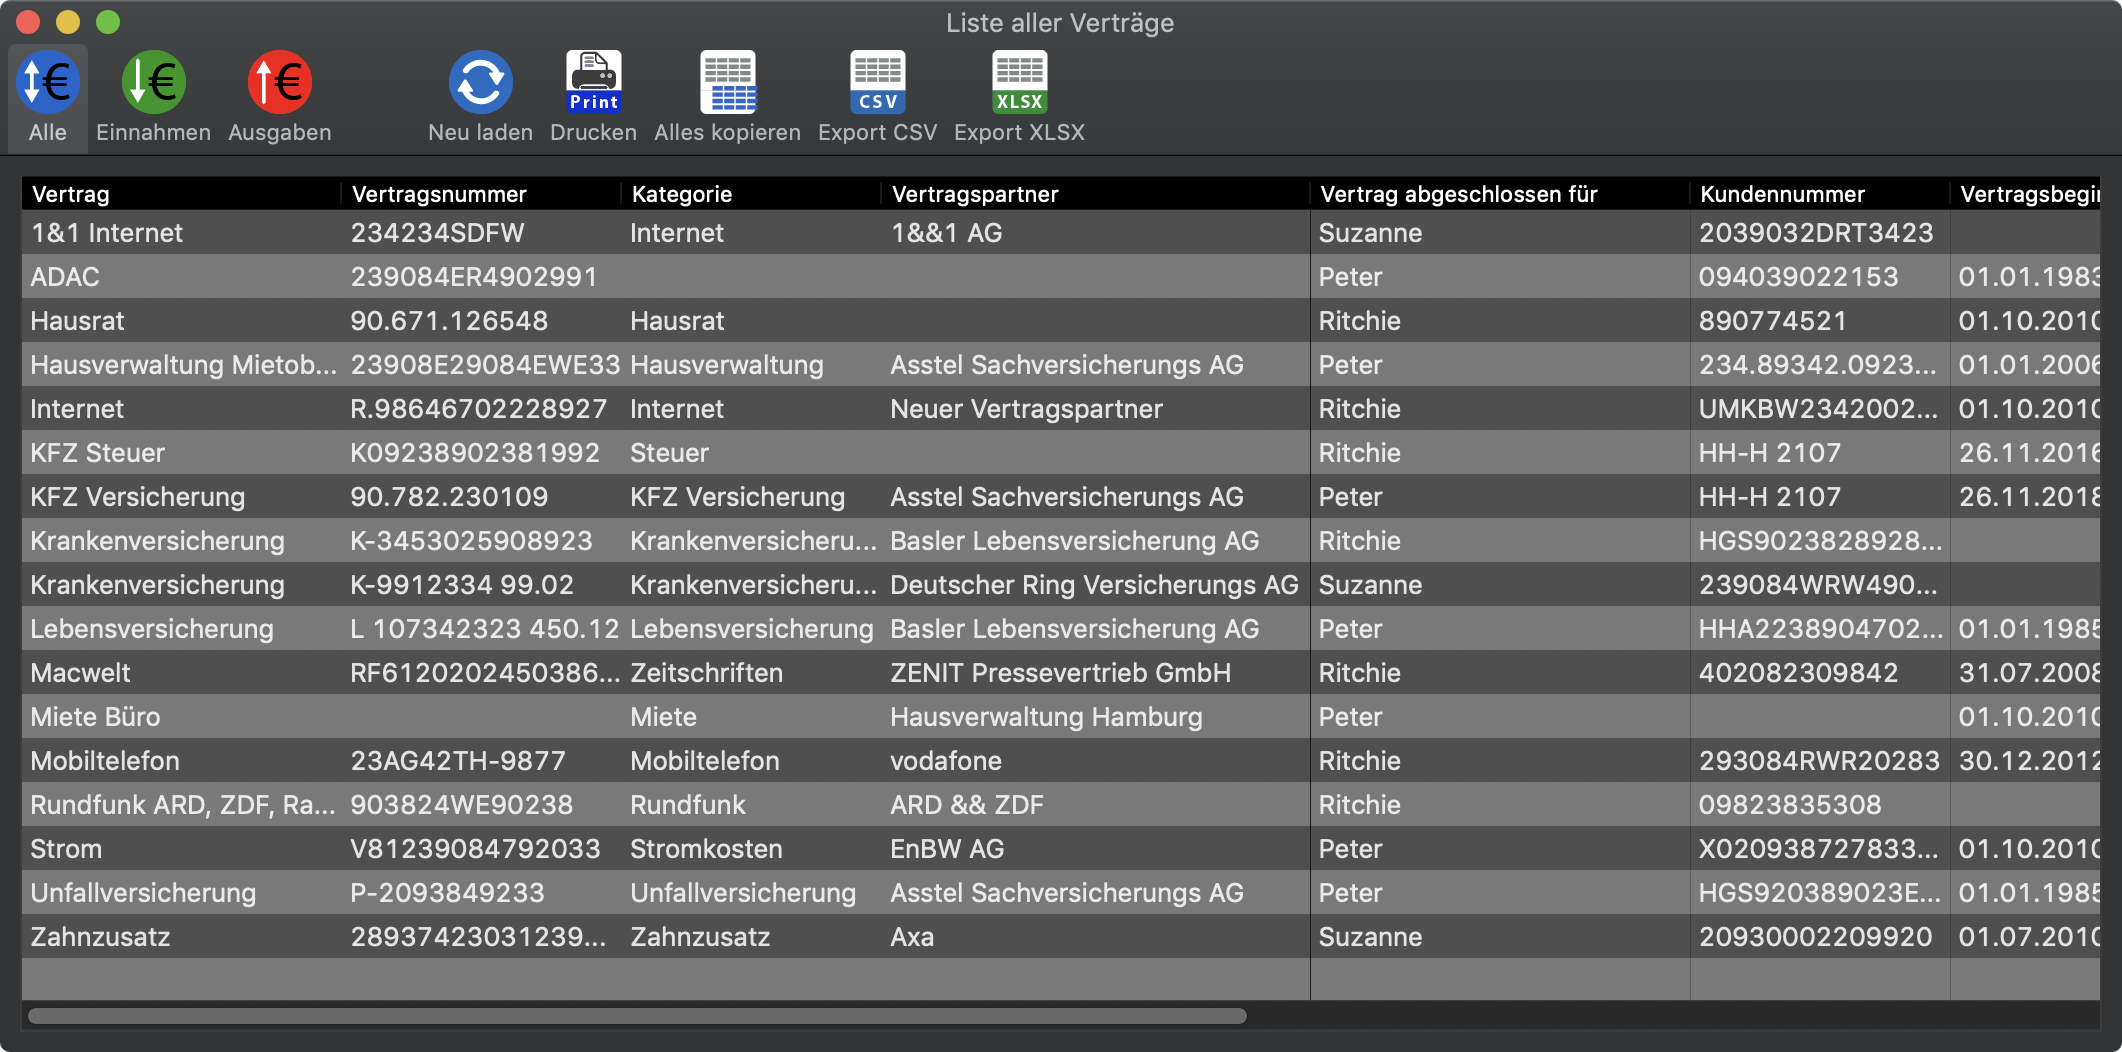2122x1052 pixels.
Task: Select the 1&1 Internet contract row
Action: 1061,233
